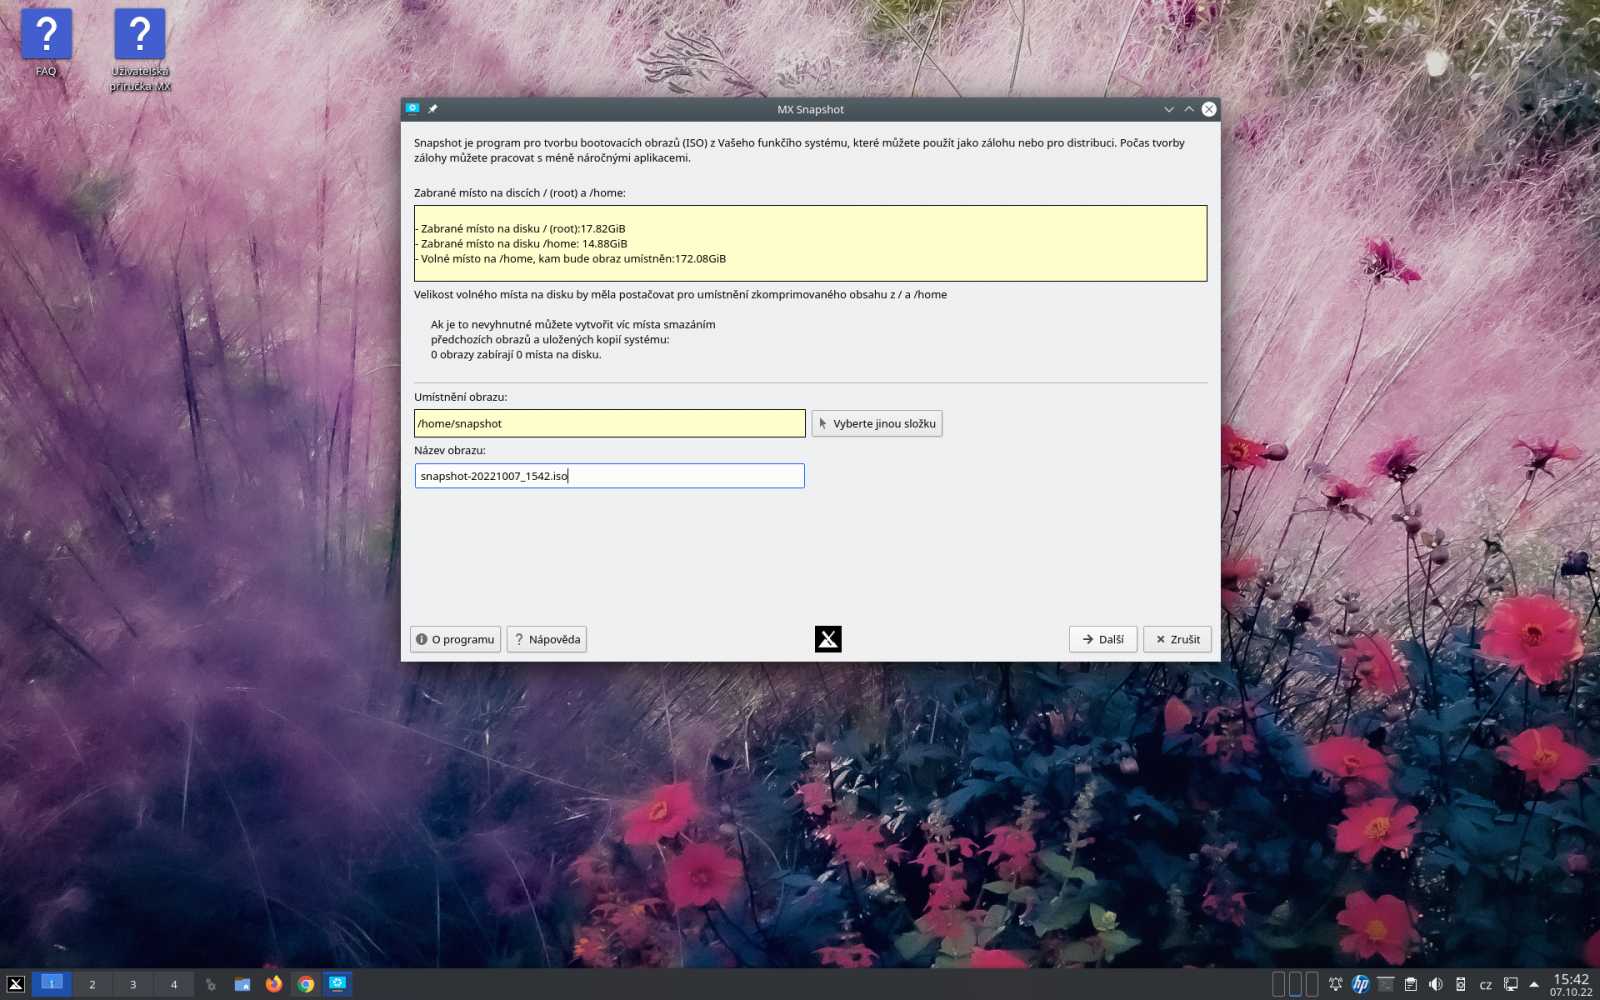Launch Google Chrome from the taskbar
The width and height of the screenshot is (1600, 1000).
click(306, 984)
